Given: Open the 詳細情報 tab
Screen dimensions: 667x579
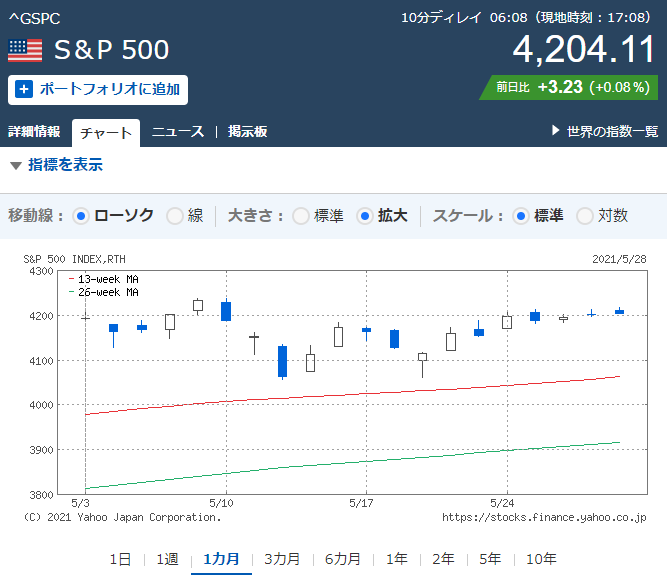Looking at the screenshot, I should 34,131.
